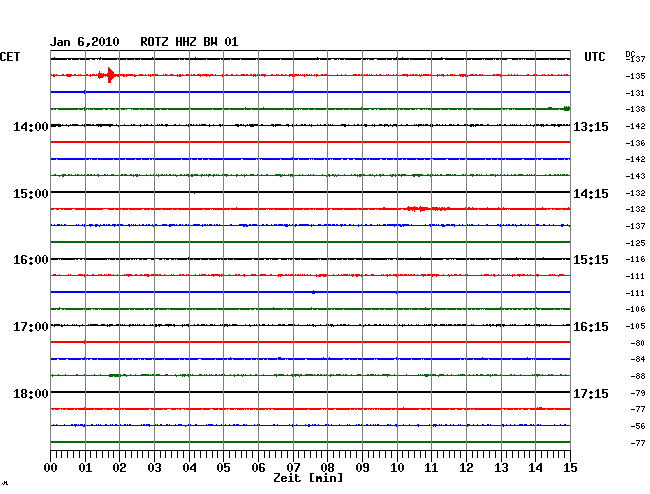Click the DC offset value '-143'
The width and height of the screenshot is (650, 494).
click(635, 176)
